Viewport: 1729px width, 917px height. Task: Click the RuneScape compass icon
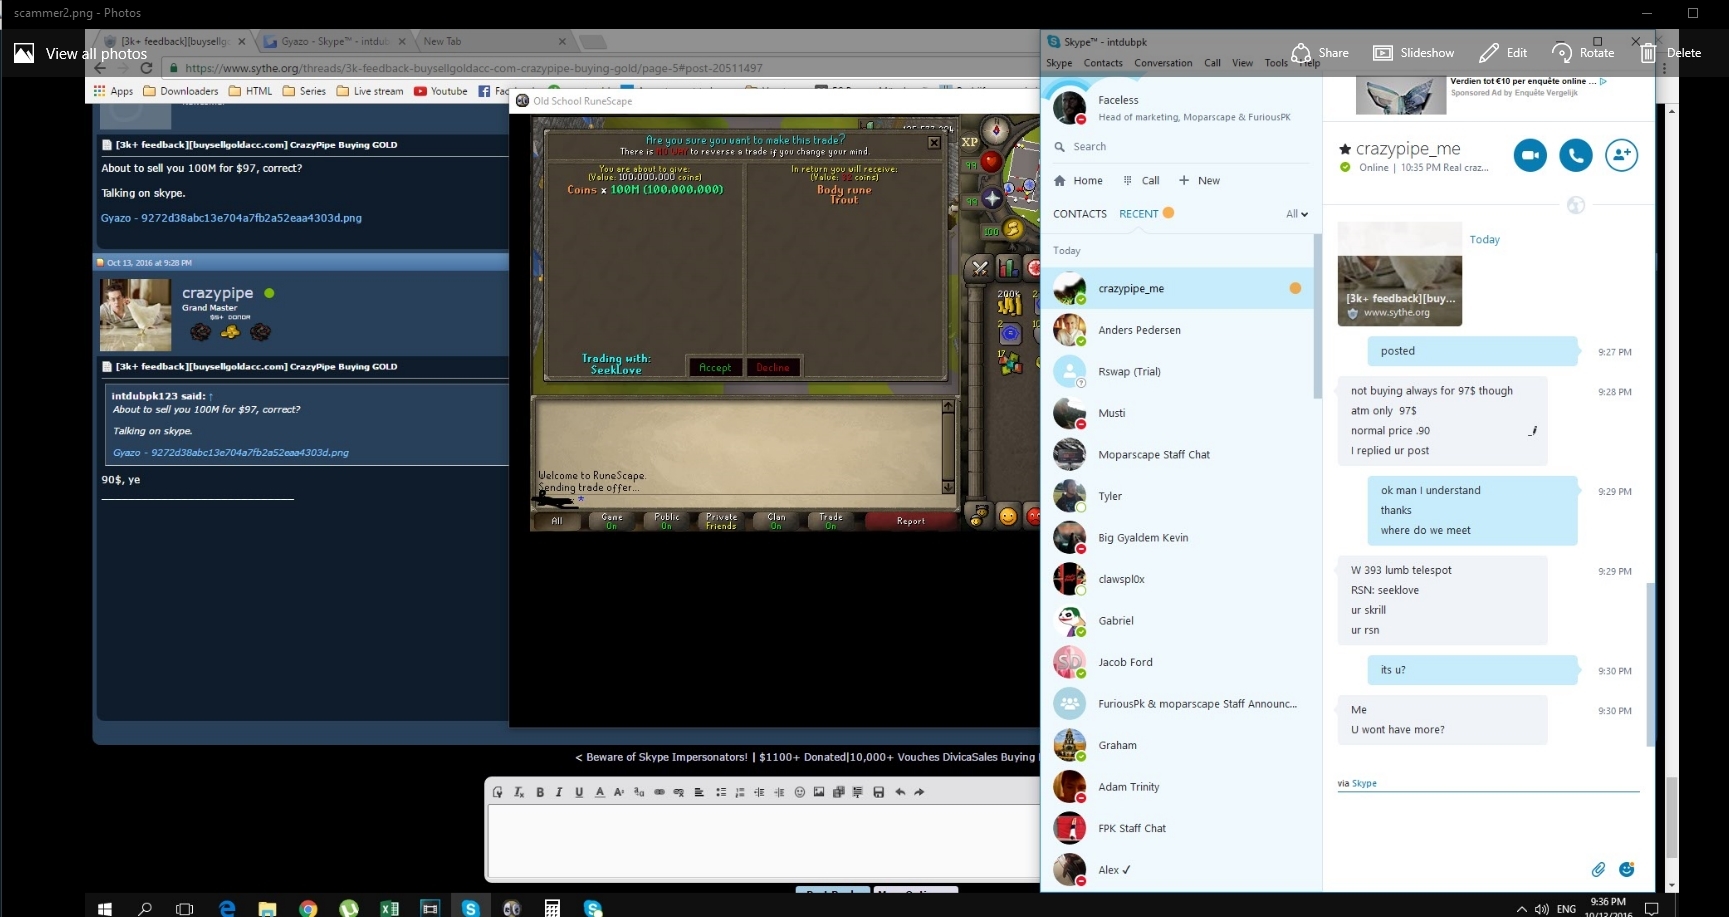pyautogui.click(x=995, y=131)
